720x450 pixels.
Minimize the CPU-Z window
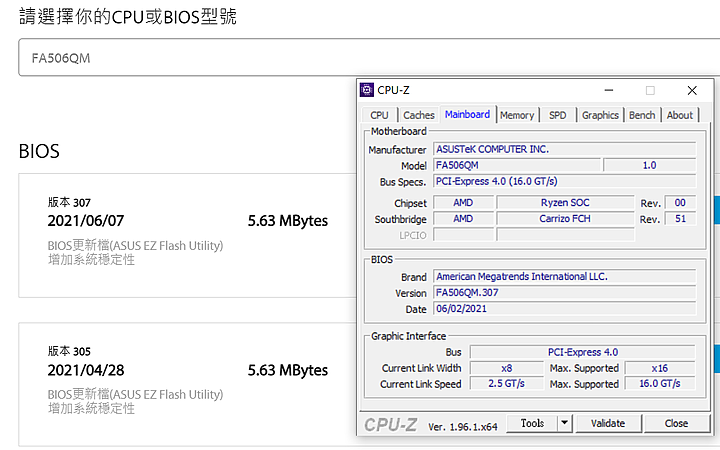(609, 90)
